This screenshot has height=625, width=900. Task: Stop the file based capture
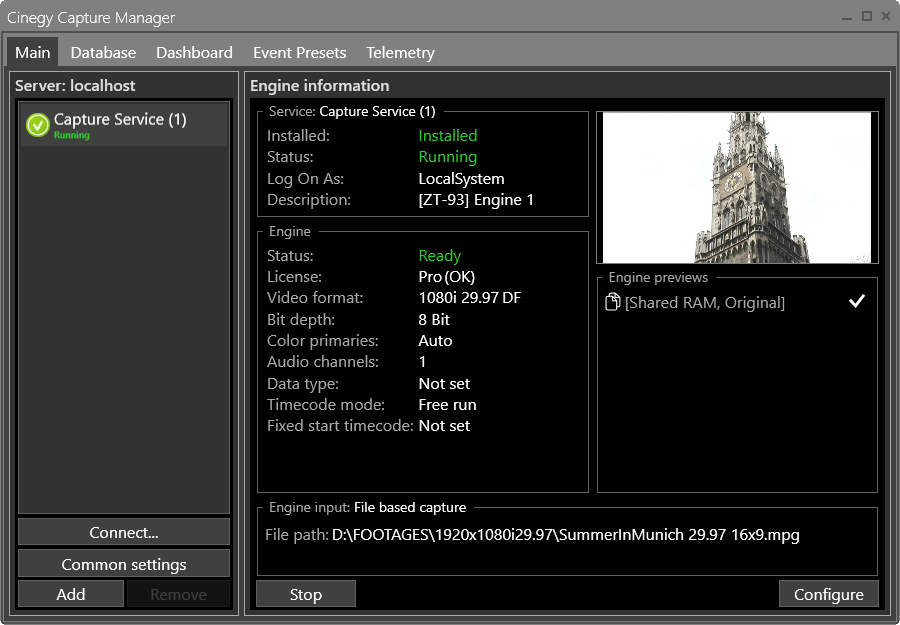coord(305,593)
